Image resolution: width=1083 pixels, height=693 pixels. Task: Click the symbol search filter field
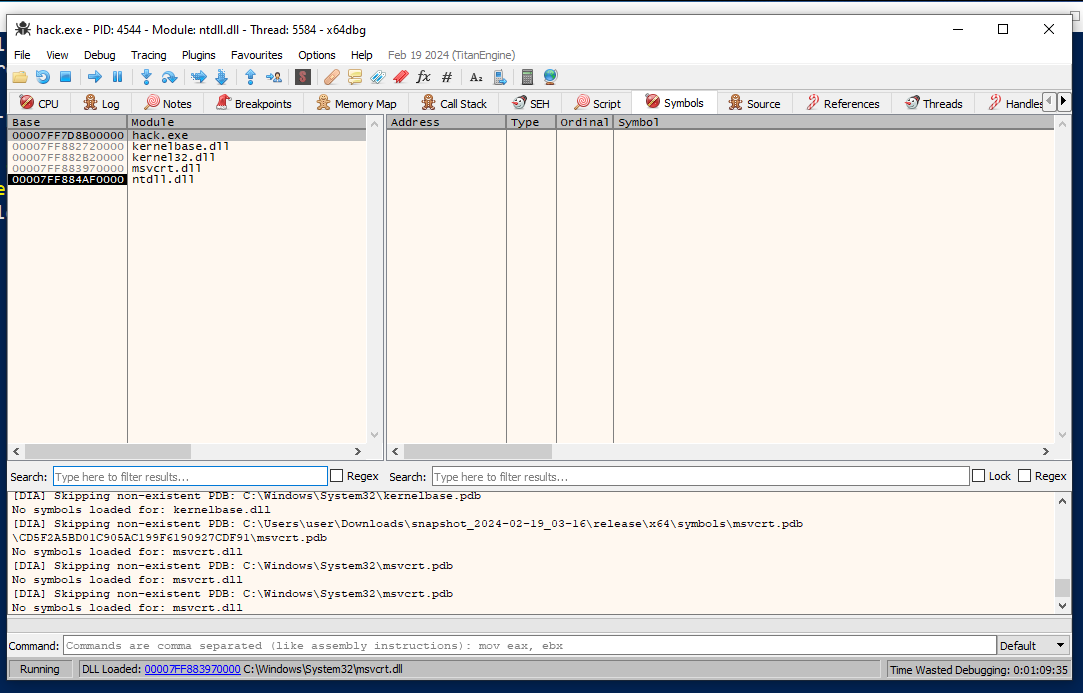coord(700,476)
